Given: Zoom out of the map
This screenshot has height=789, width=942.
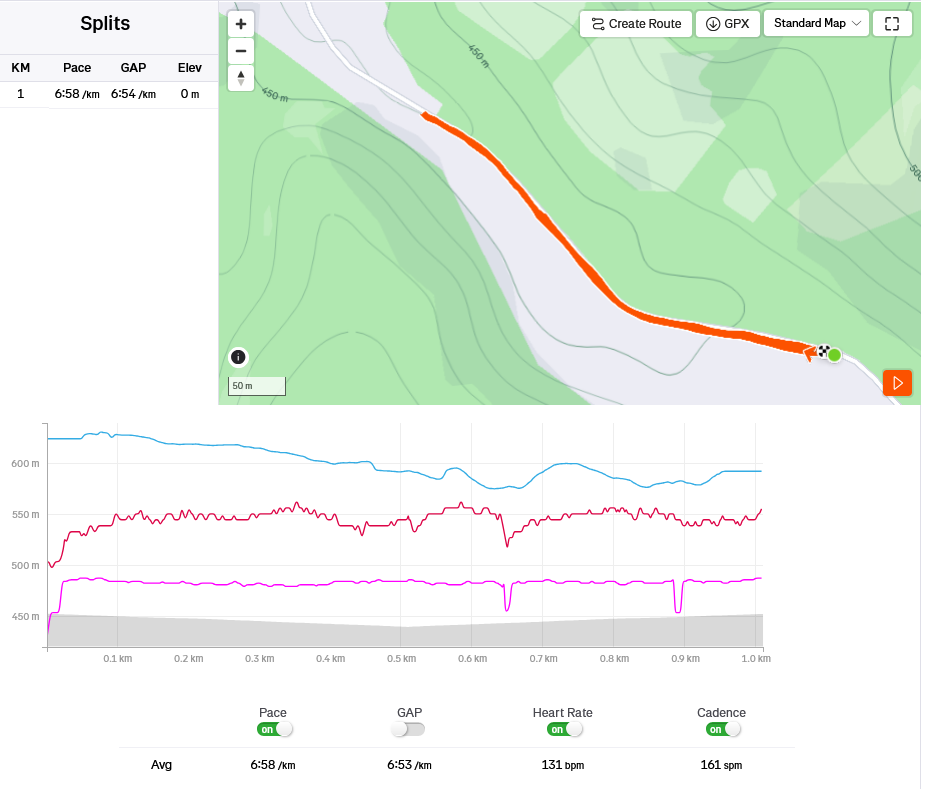Looking at the screenshot, I should tap(241, 51).
